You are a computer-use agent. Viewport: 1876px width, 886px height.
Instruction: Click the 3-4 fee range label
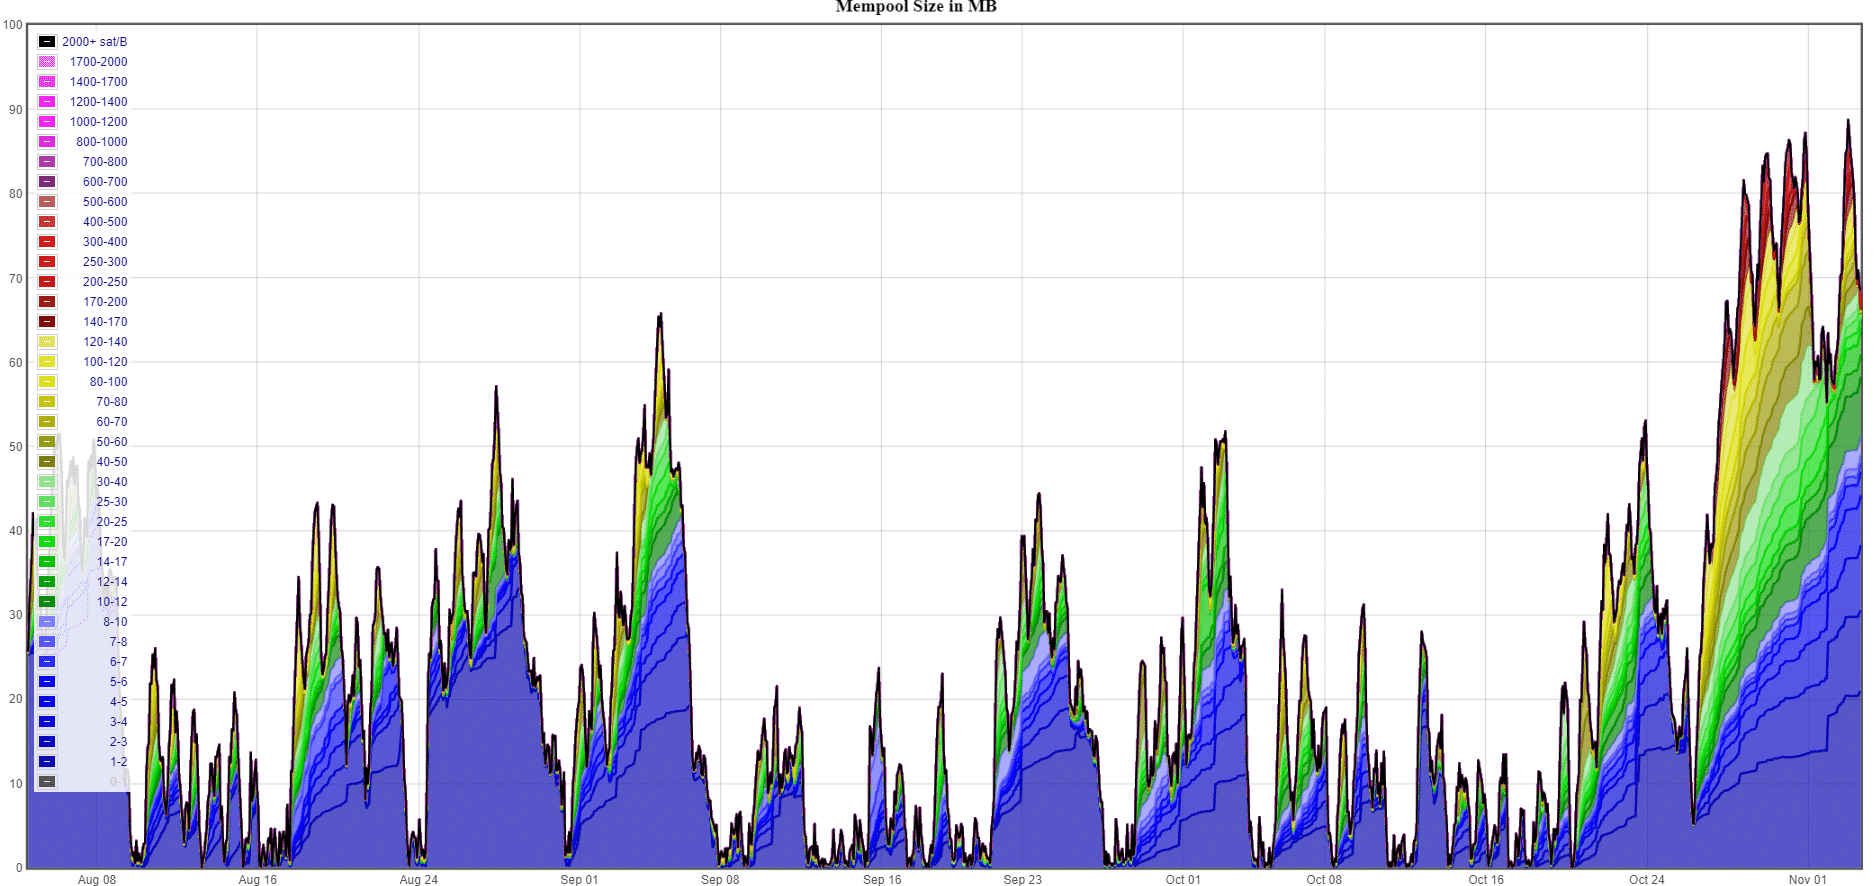[x=118, y=722]
